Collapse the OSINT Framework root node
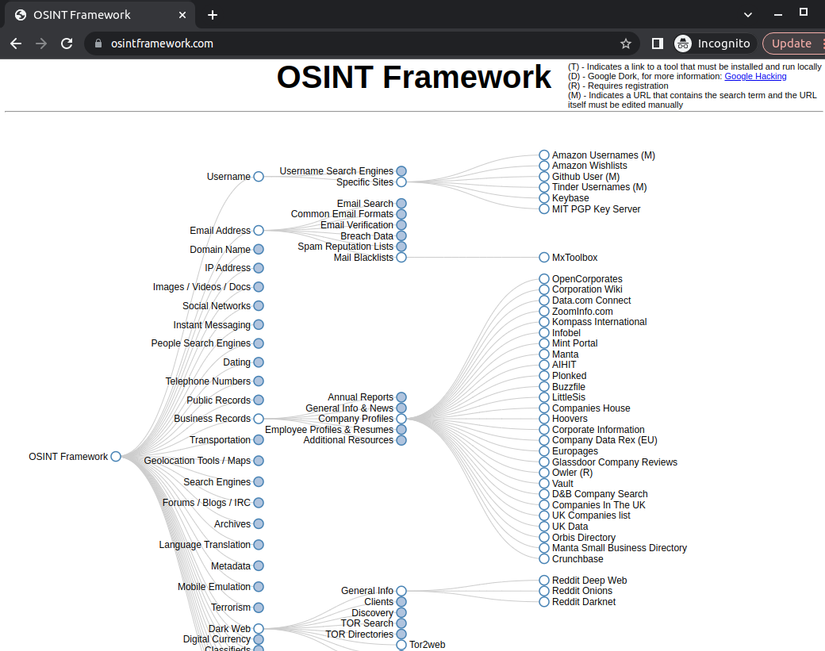Screen dimensions: 825x651 116,456
